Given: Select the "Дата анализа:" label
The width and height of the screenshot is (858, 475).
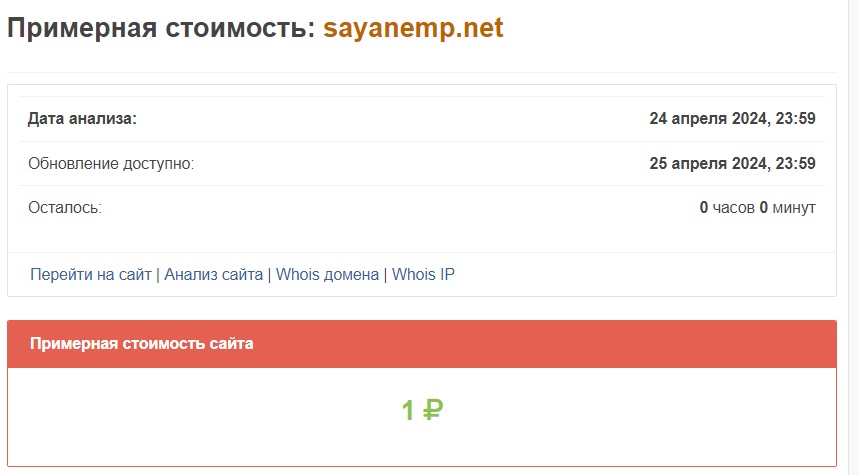Looking at the screenshot, I should coord(82,119).
